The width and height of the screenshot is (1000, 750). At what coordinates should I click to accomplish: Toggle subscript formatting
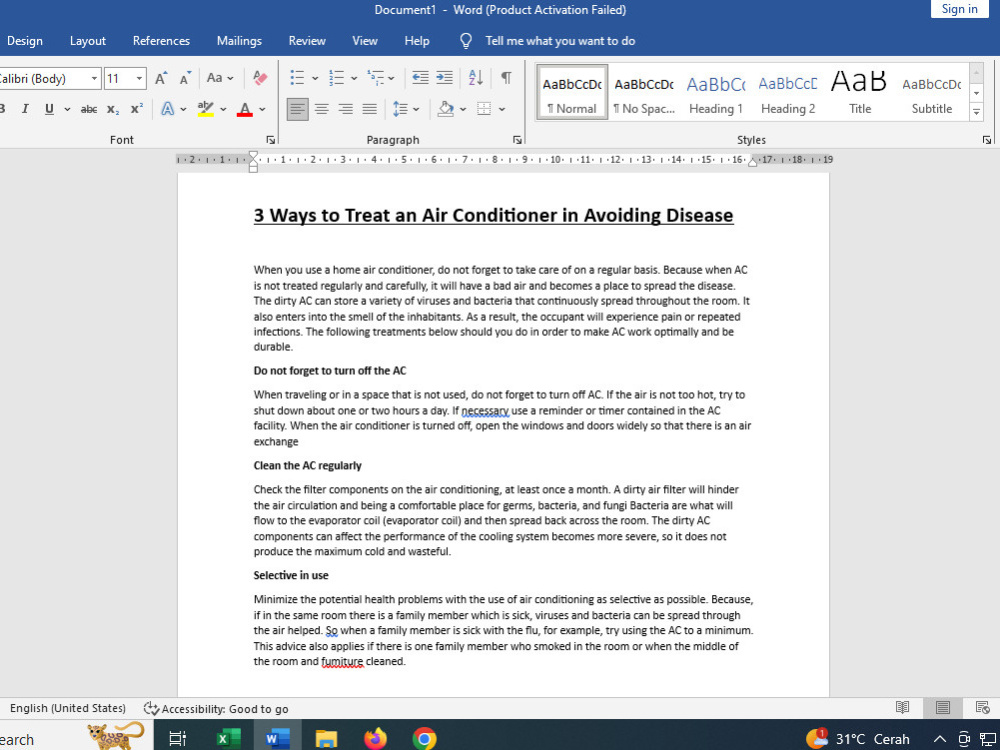coord(113,110)
